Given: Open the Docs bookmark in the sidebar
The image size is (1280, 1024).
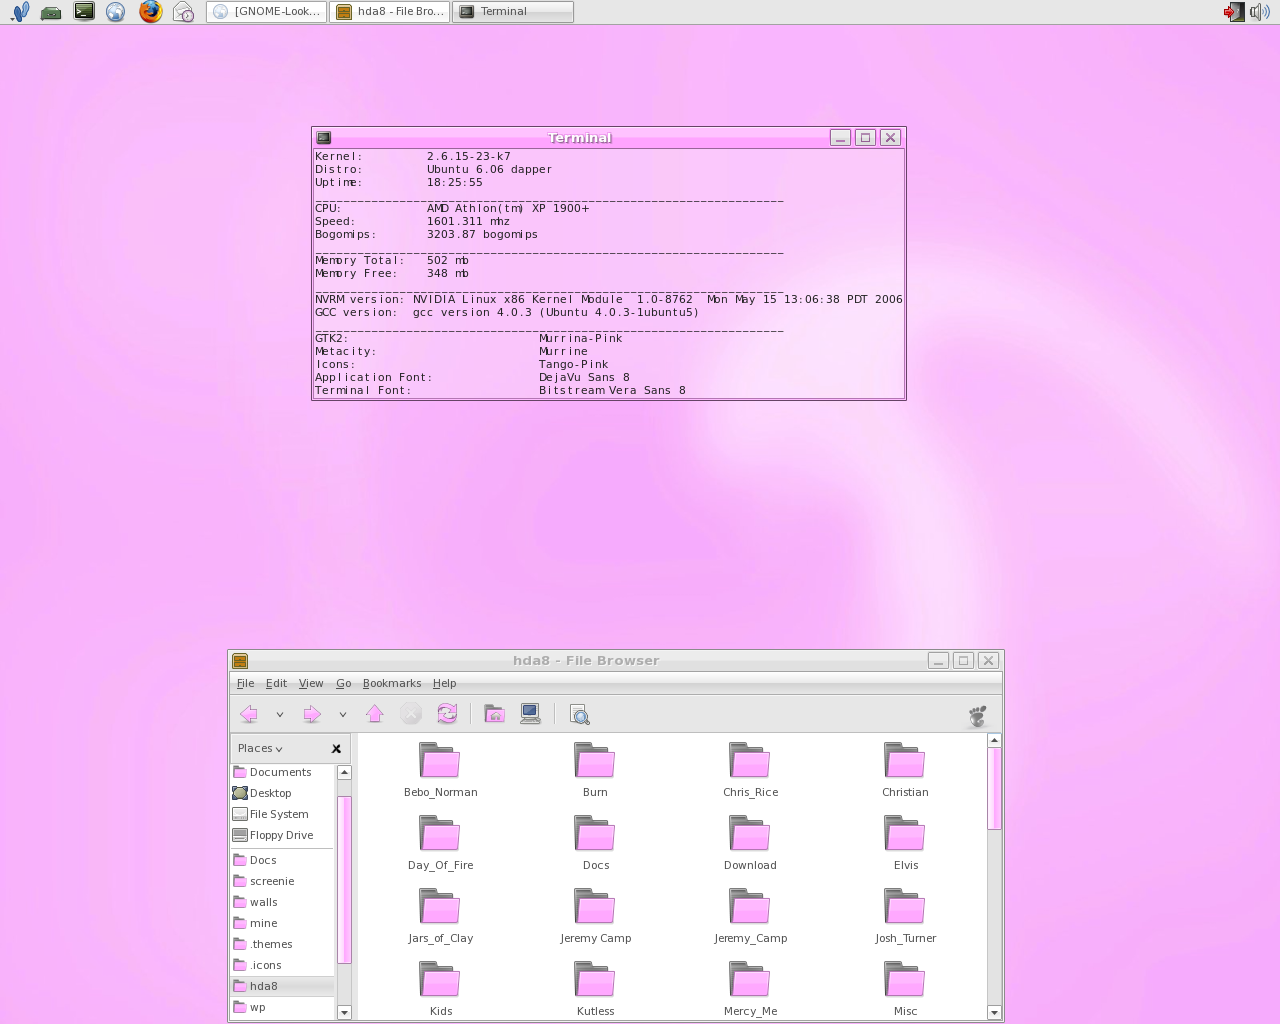Looking at the screenshot, I should pos(254,860).
